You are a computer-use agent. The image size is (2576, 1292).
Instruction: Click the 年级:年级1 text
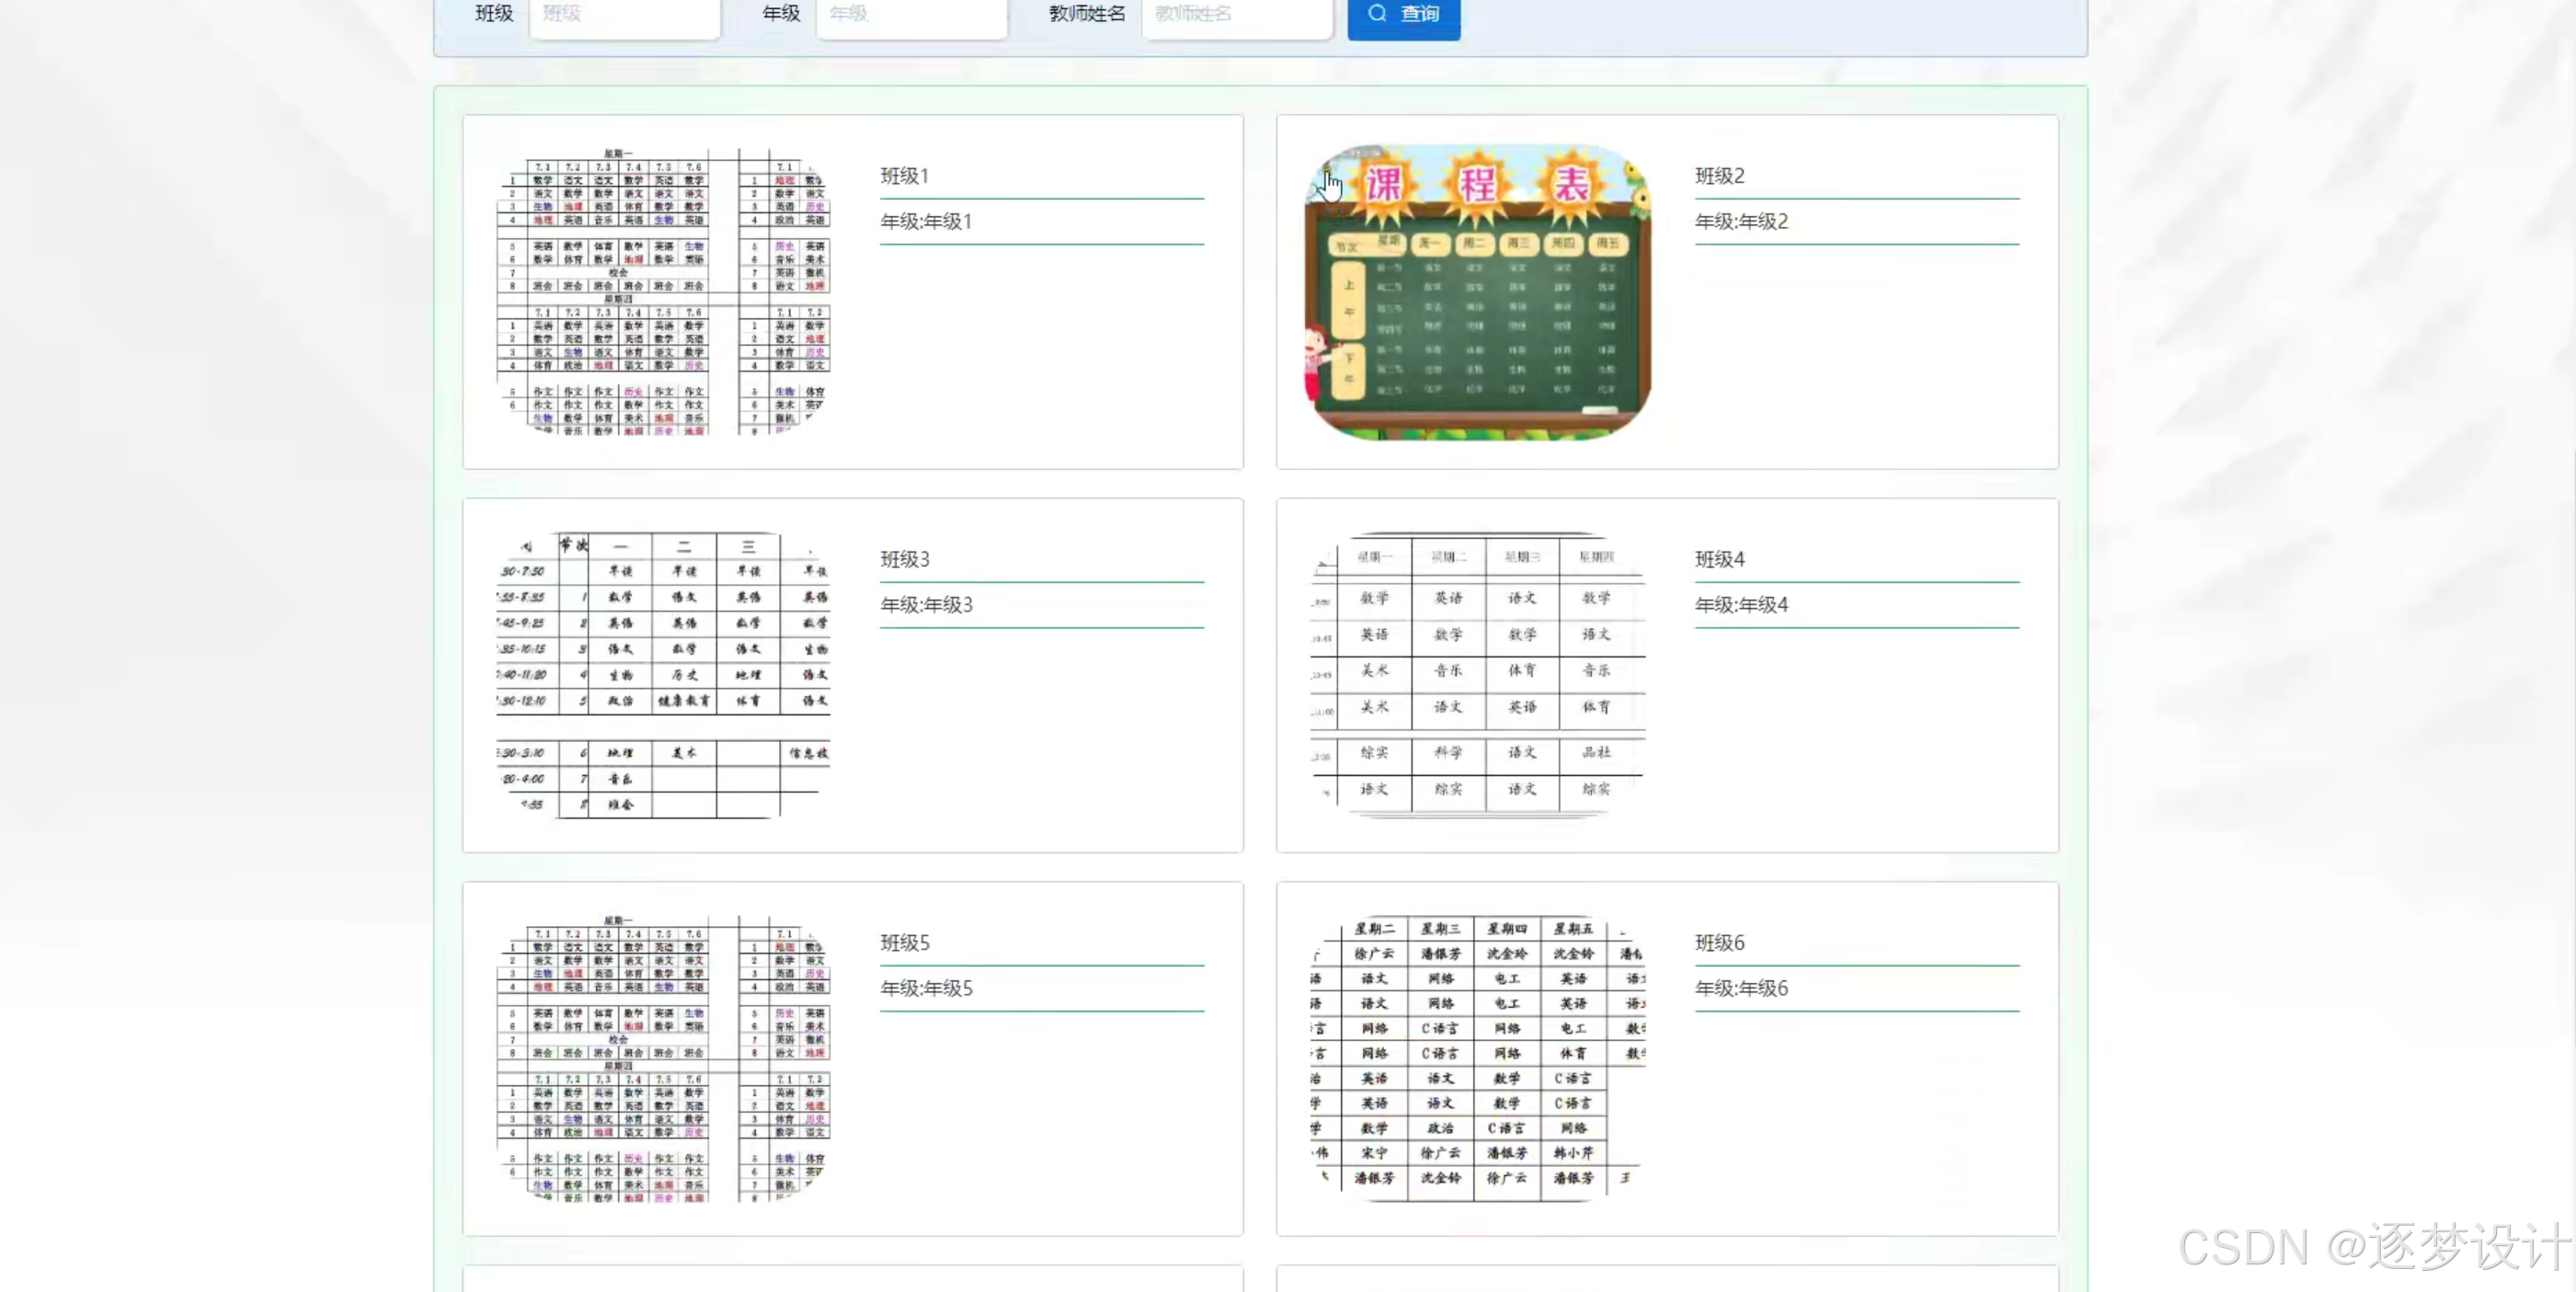point(925,221)
